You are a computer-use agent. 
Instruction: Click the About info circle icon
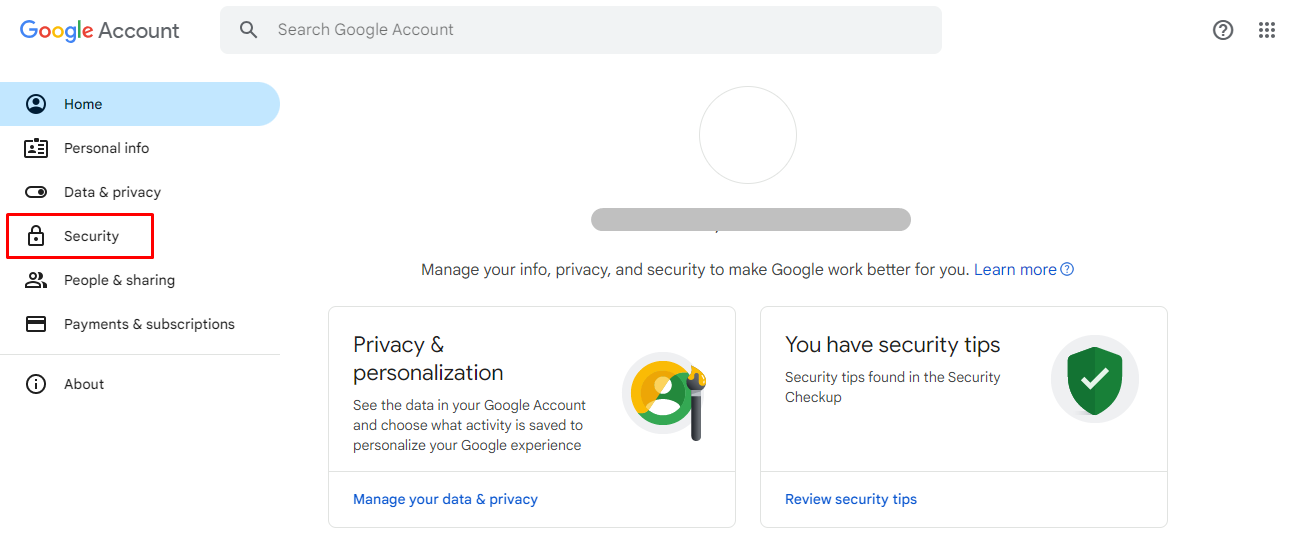[36, 384]
